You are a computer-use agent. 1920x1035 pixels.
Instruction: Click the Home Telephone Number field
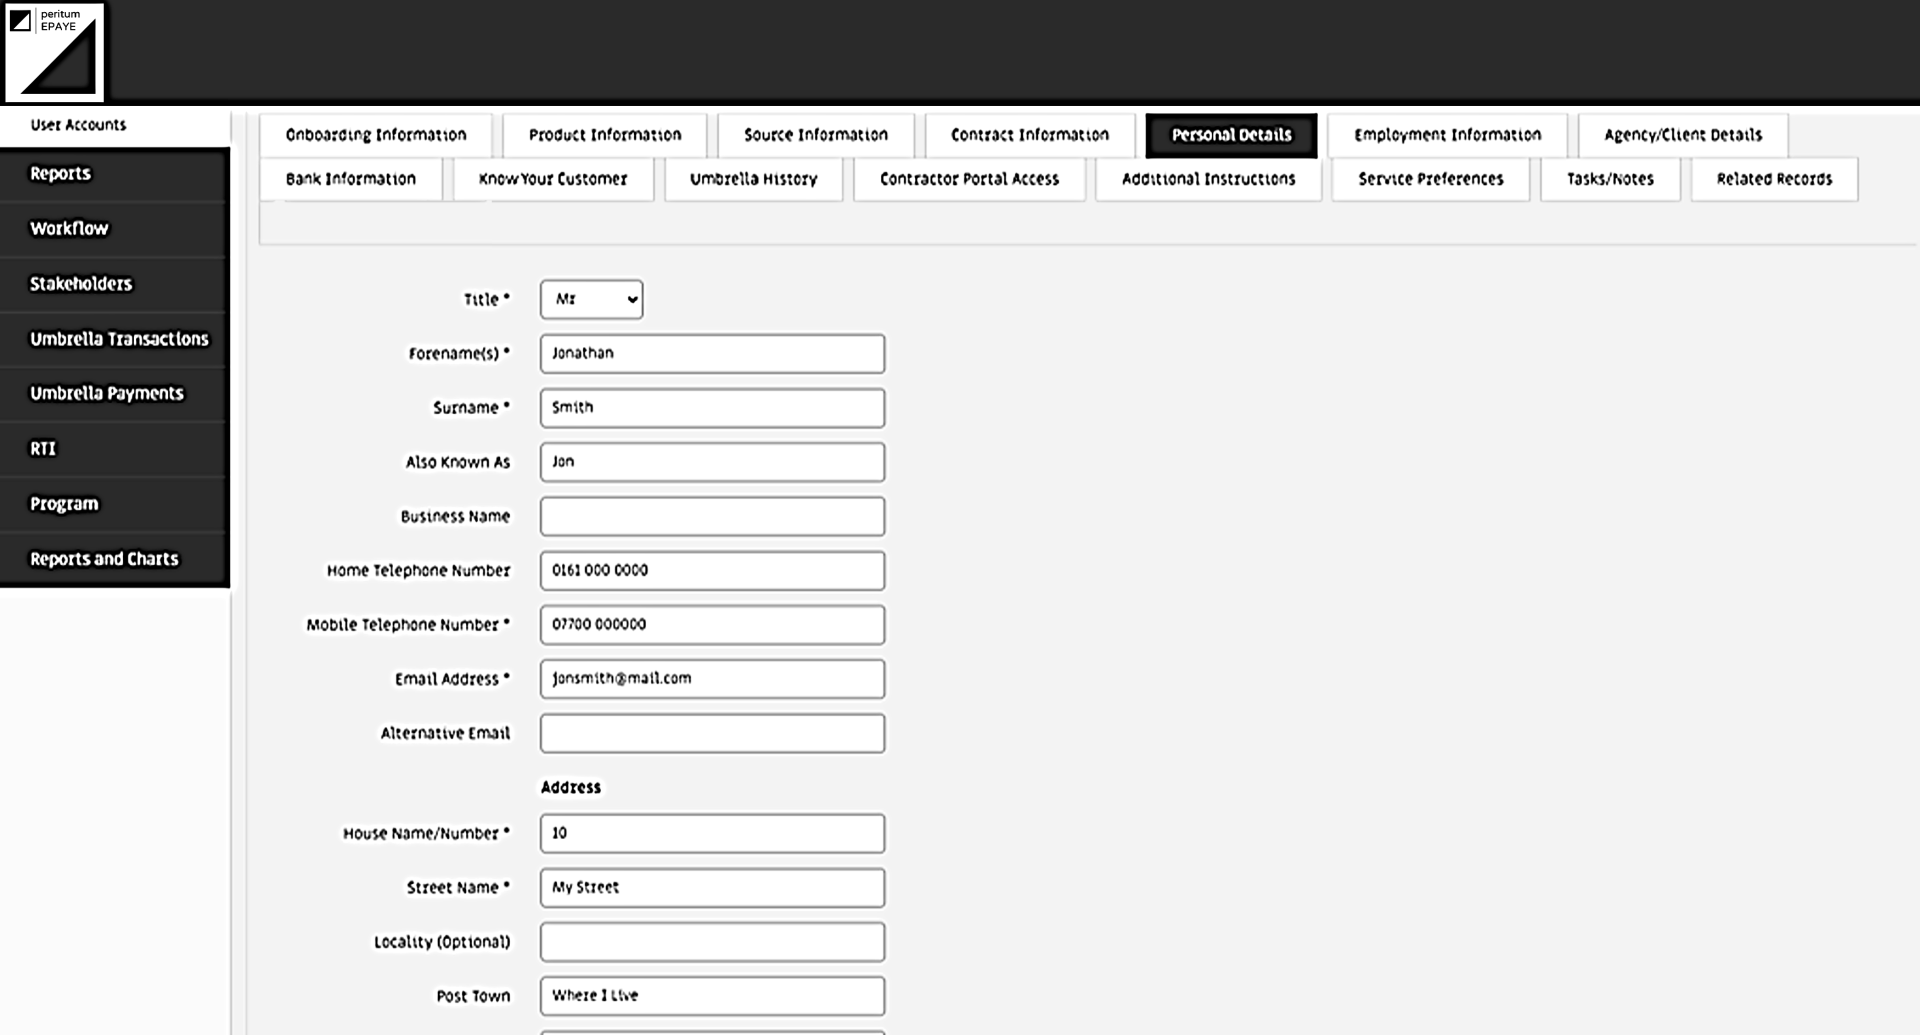(712, 570)
